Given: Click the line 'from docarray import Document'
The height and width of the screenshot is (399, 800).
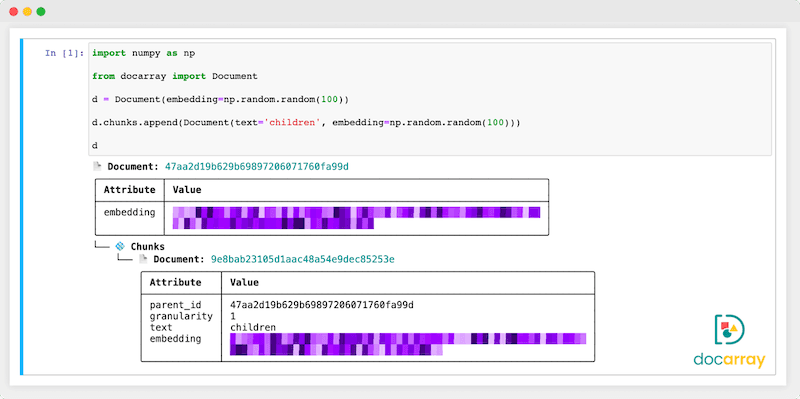Looking at the screenshot, I should click(175, 77).
